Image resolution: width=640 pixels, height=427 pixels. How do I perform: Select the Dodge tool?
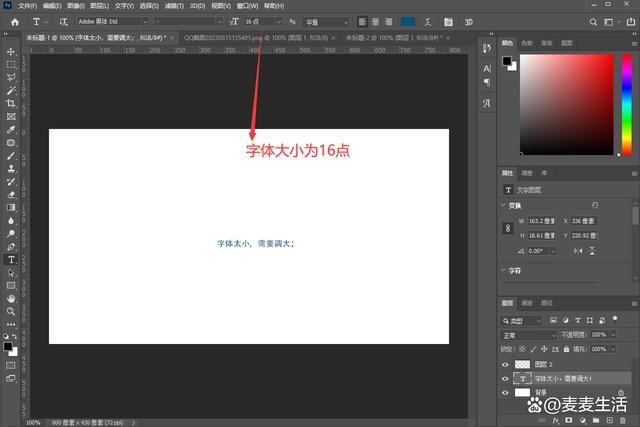tap(11, 234)
